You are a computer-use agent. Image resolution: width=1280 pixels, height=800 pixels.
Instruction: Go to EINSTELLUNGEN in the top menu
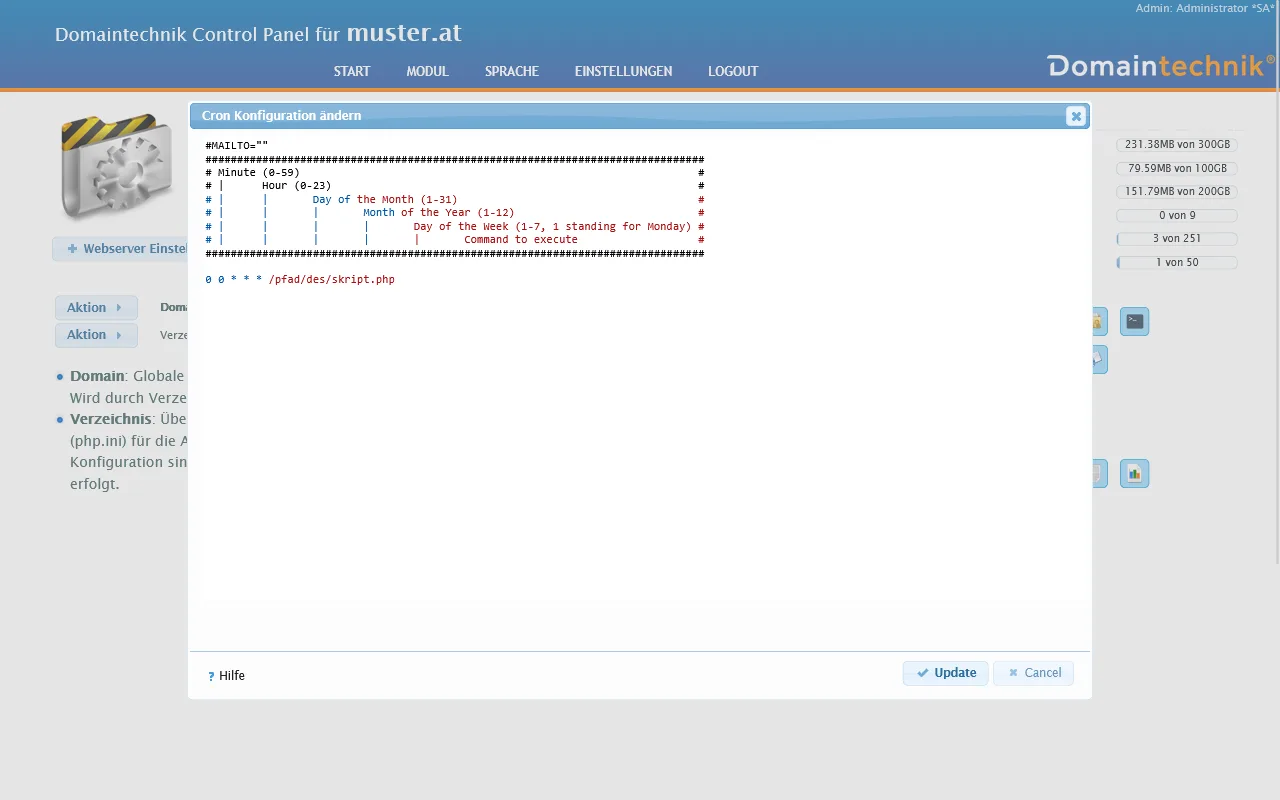623,71
